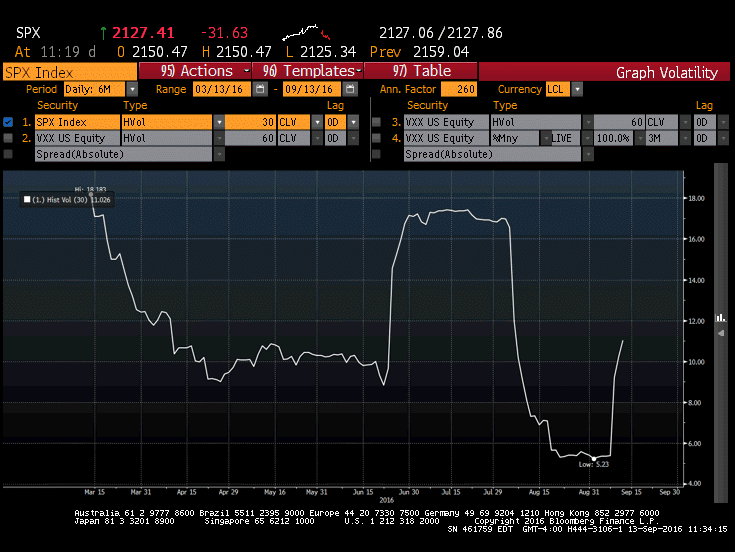Open the 95) Actions menu

[x=195, y=71]
